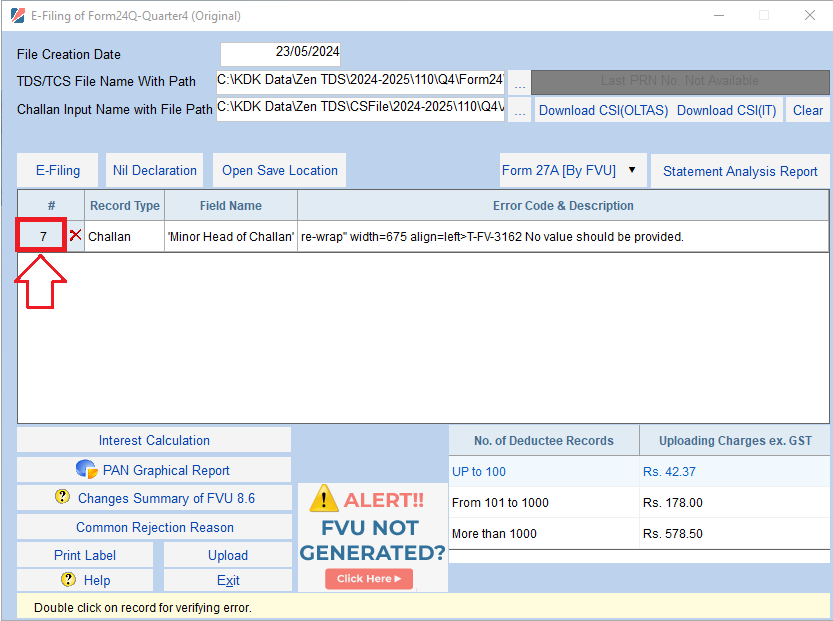Click Open Save Location button
833x621 pixels.
[279, 171]
